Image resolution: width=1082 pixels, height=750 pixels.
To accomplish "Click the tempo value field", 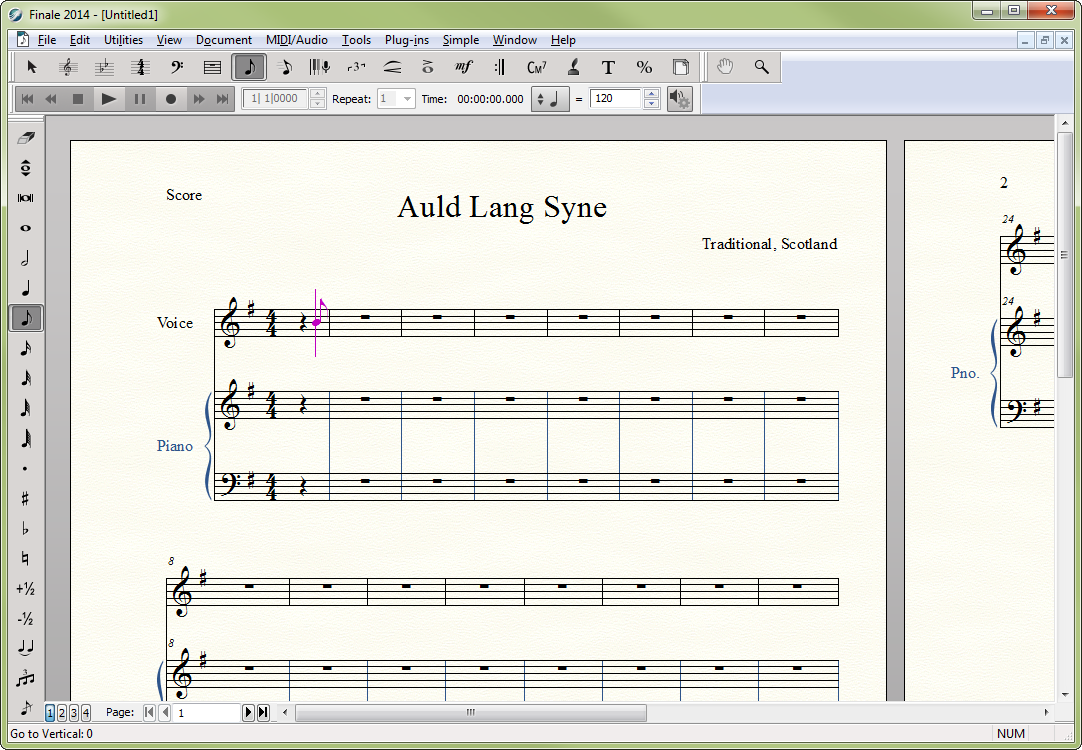I will (x=616, y=99).
